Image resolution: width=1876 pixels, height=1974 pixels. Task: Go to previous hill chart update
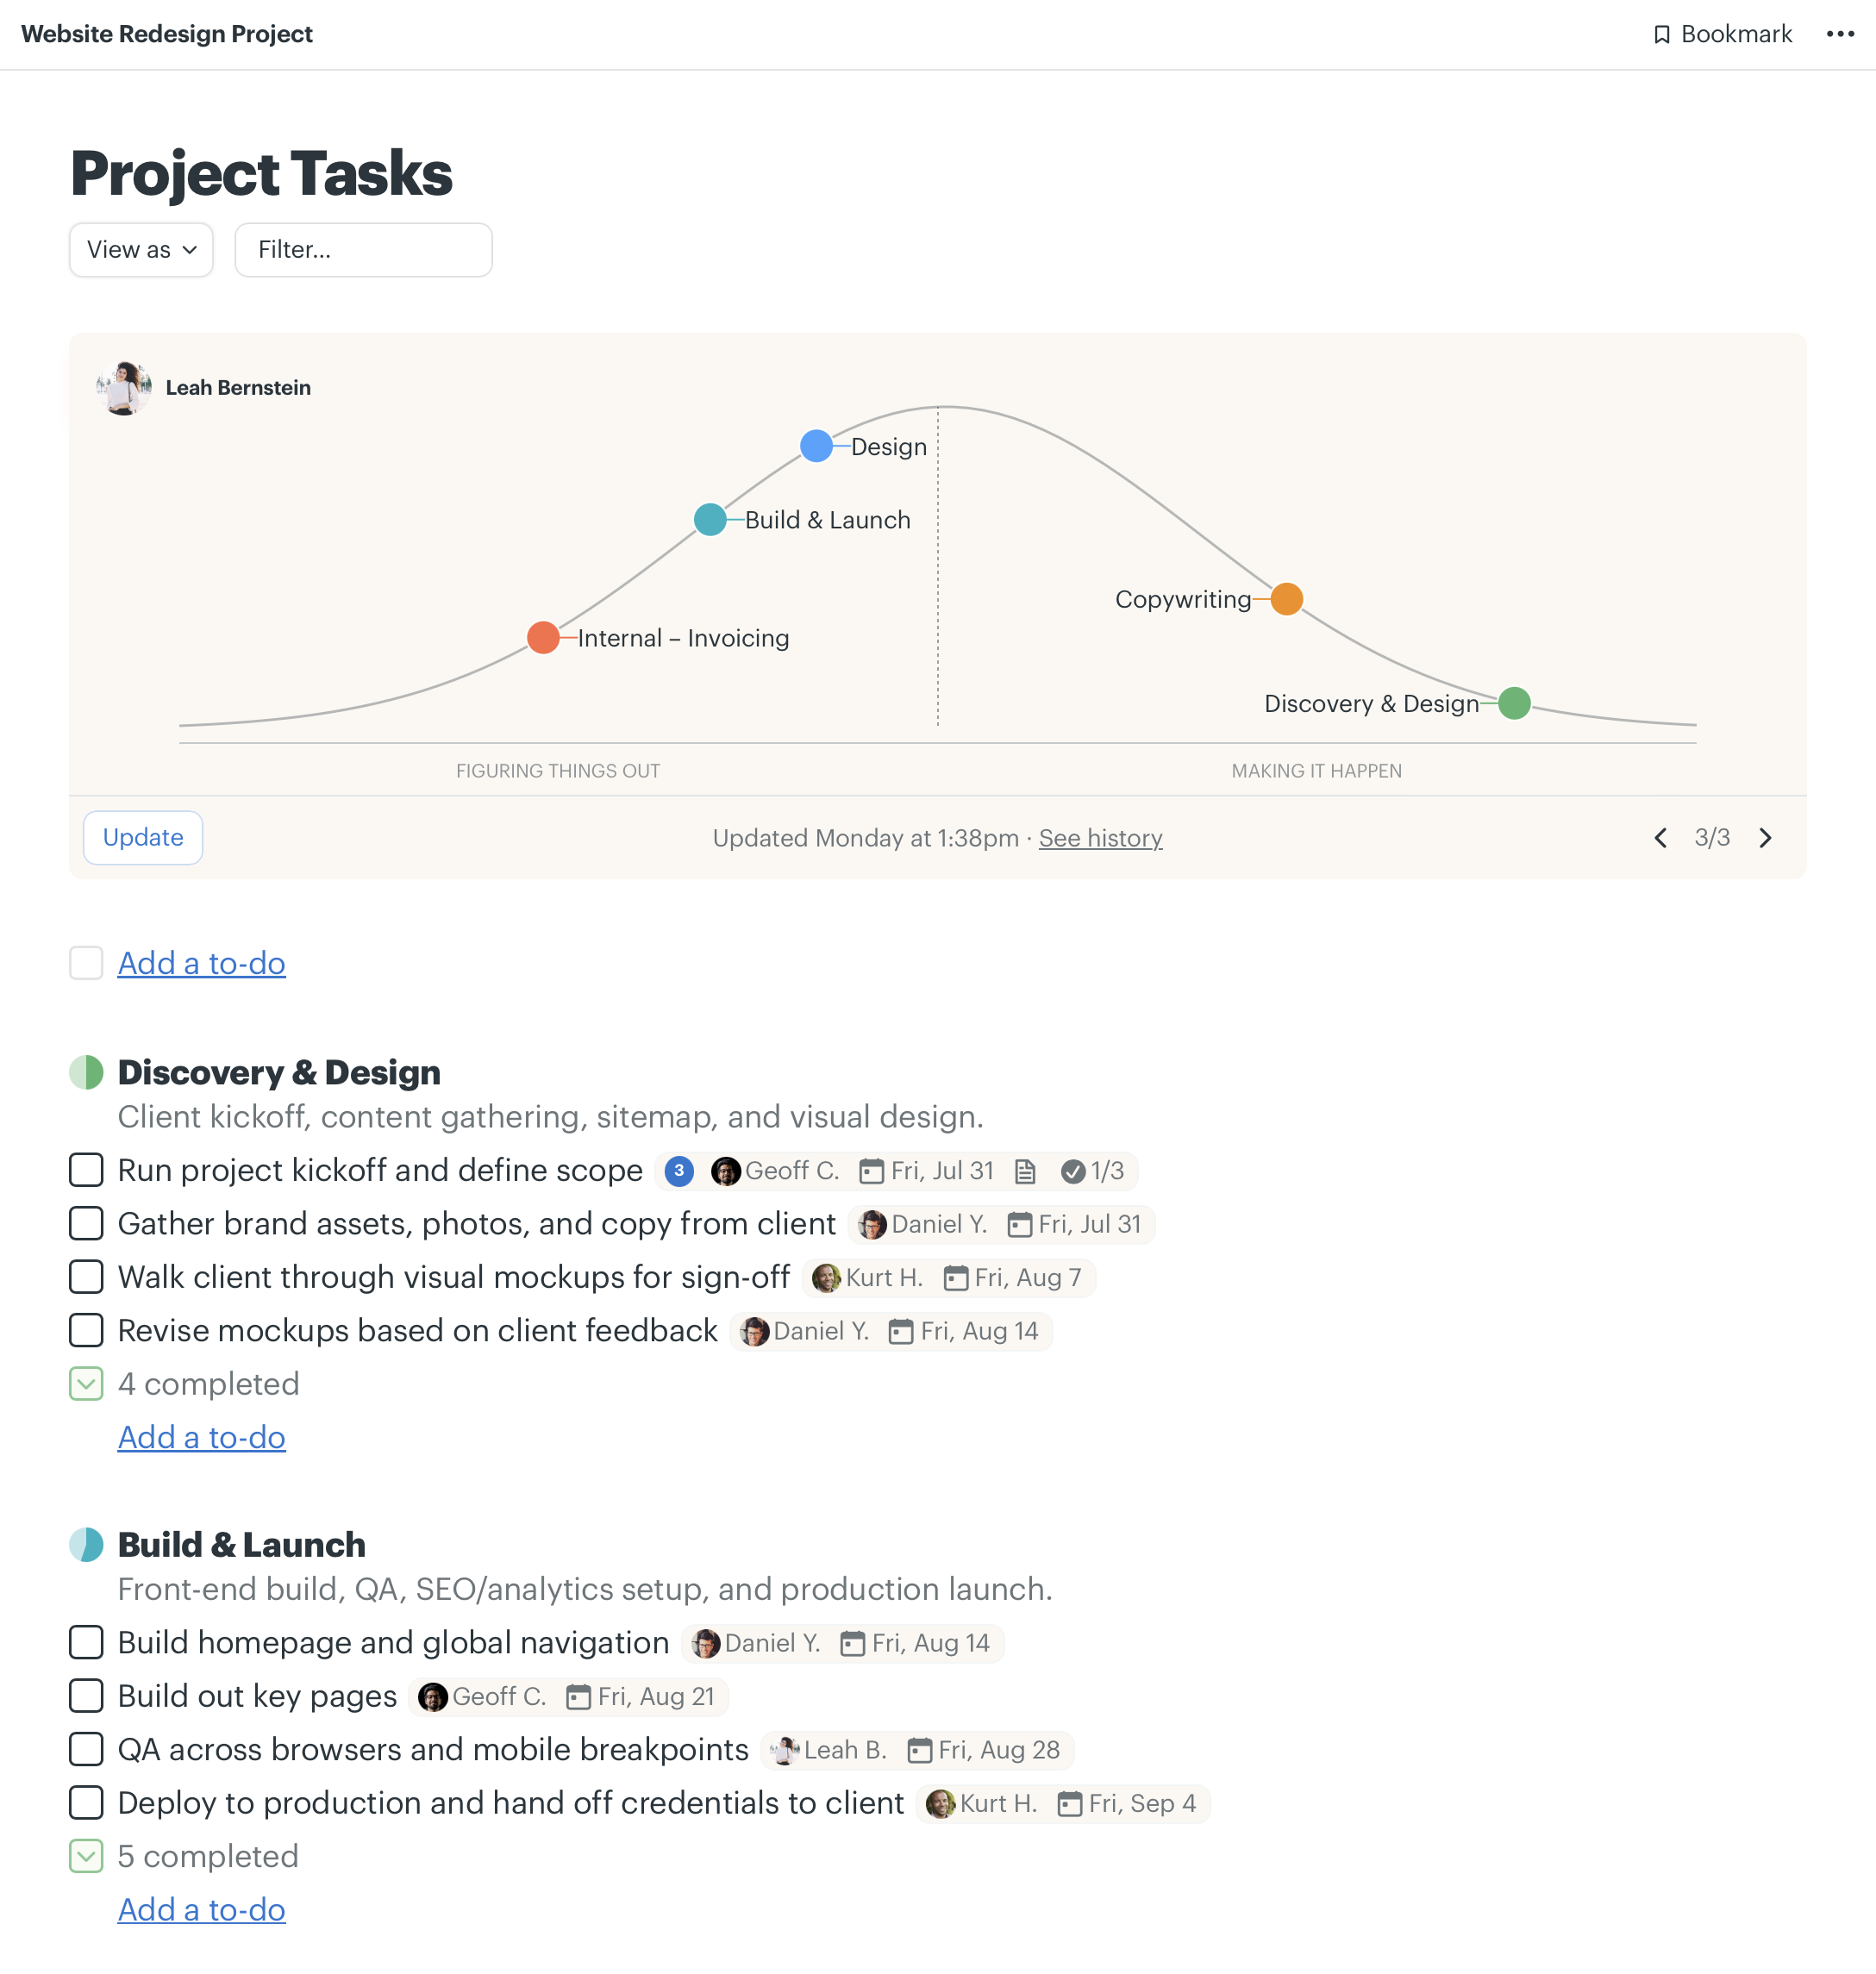tap(1660, 838)
